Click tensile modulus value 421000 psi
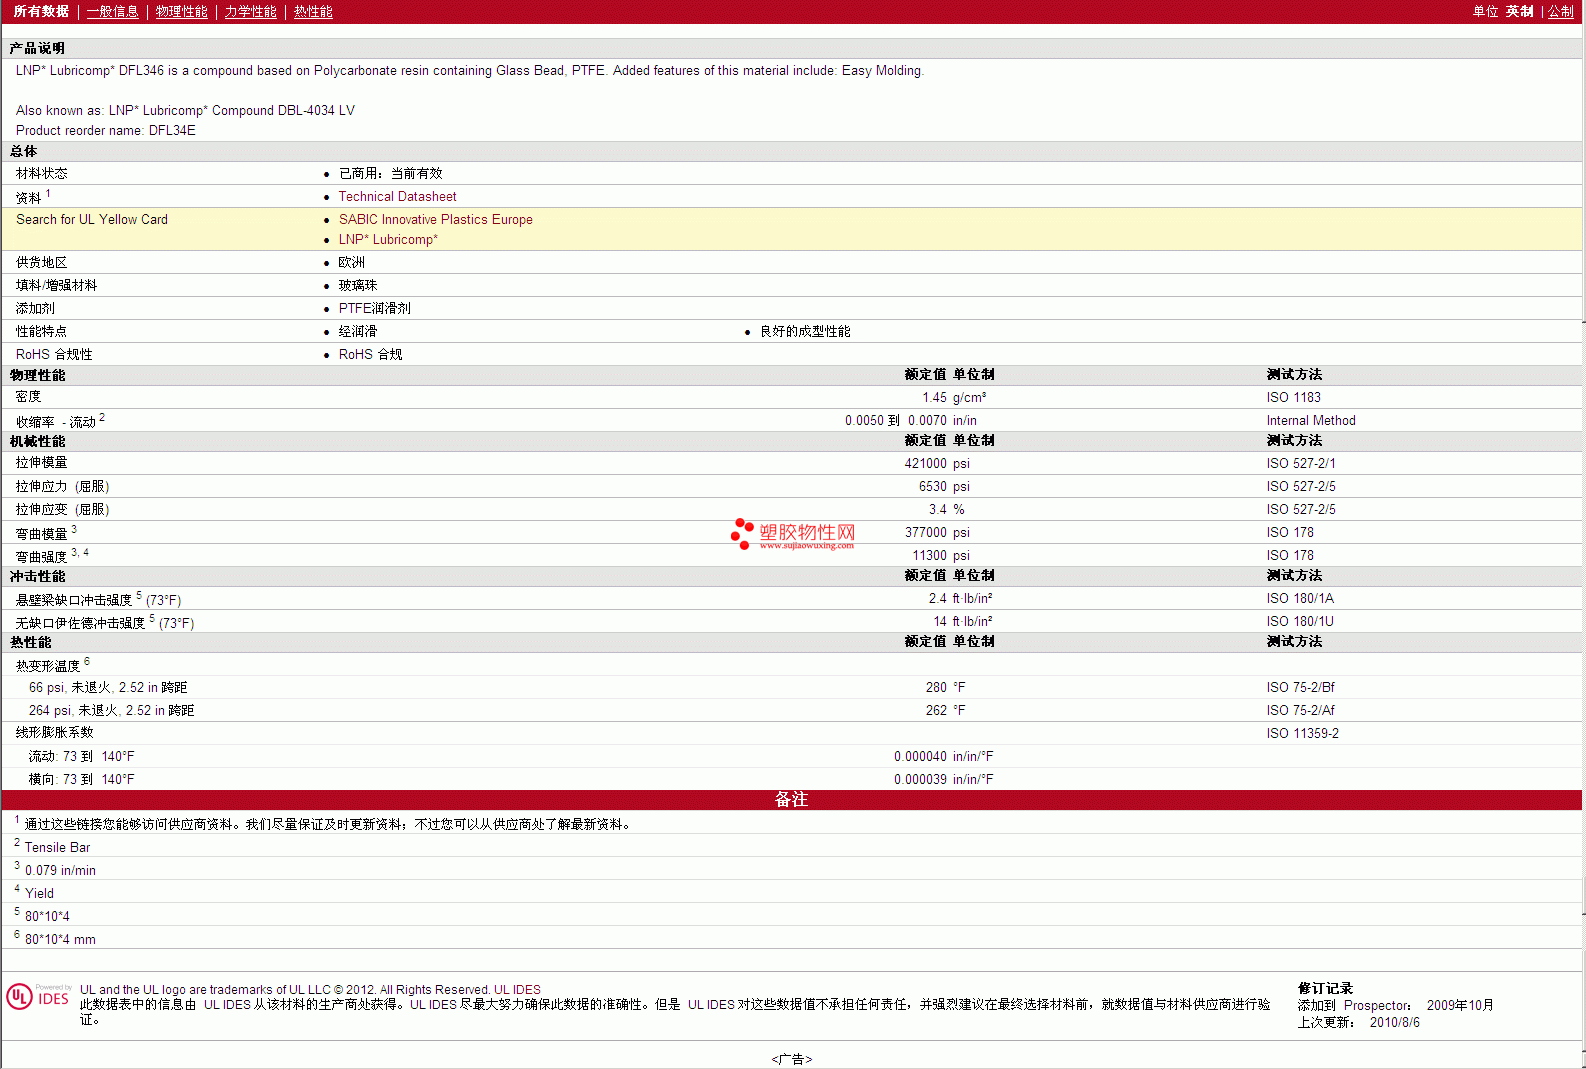1586x1069 pixels. [937, 464]
